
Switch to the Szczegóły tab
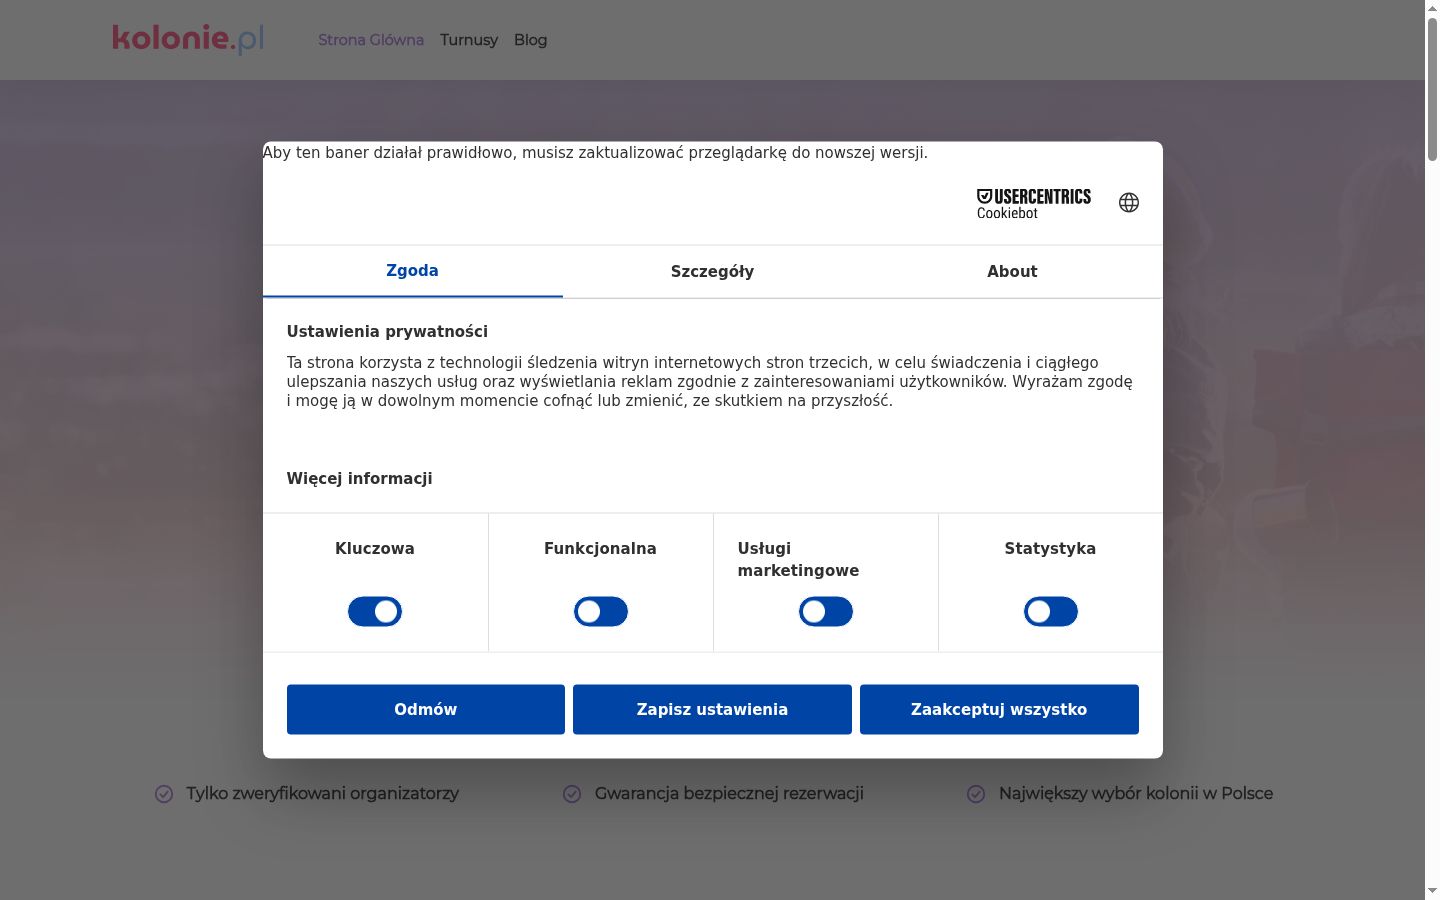[712, 272]
